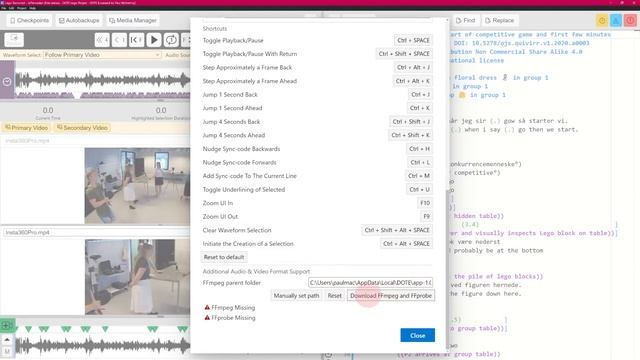Click the Replace button above transcript

(500, 20)
